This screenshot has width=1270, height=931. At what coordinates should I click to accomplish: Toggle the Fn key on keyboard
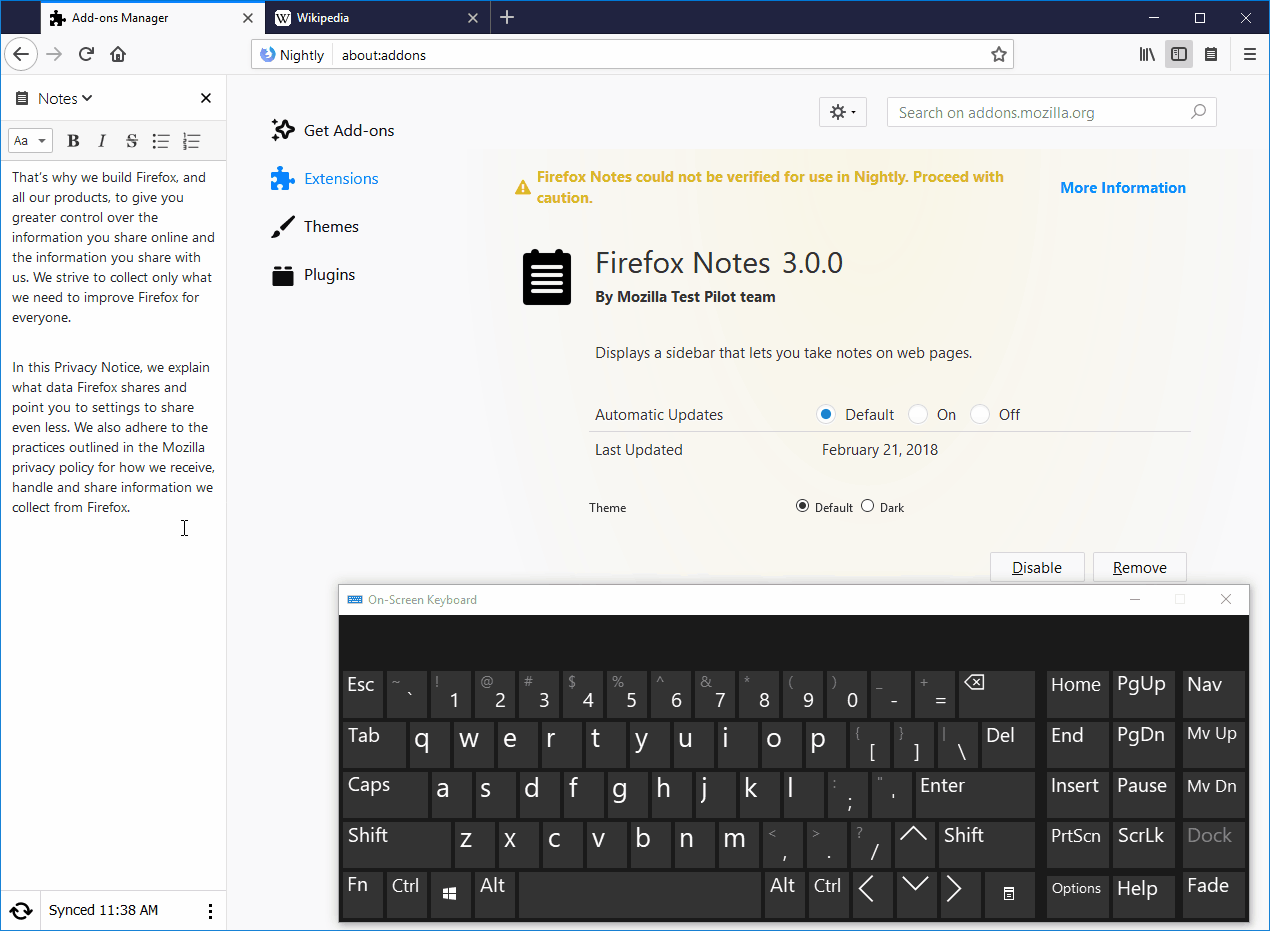coord(362,894)
